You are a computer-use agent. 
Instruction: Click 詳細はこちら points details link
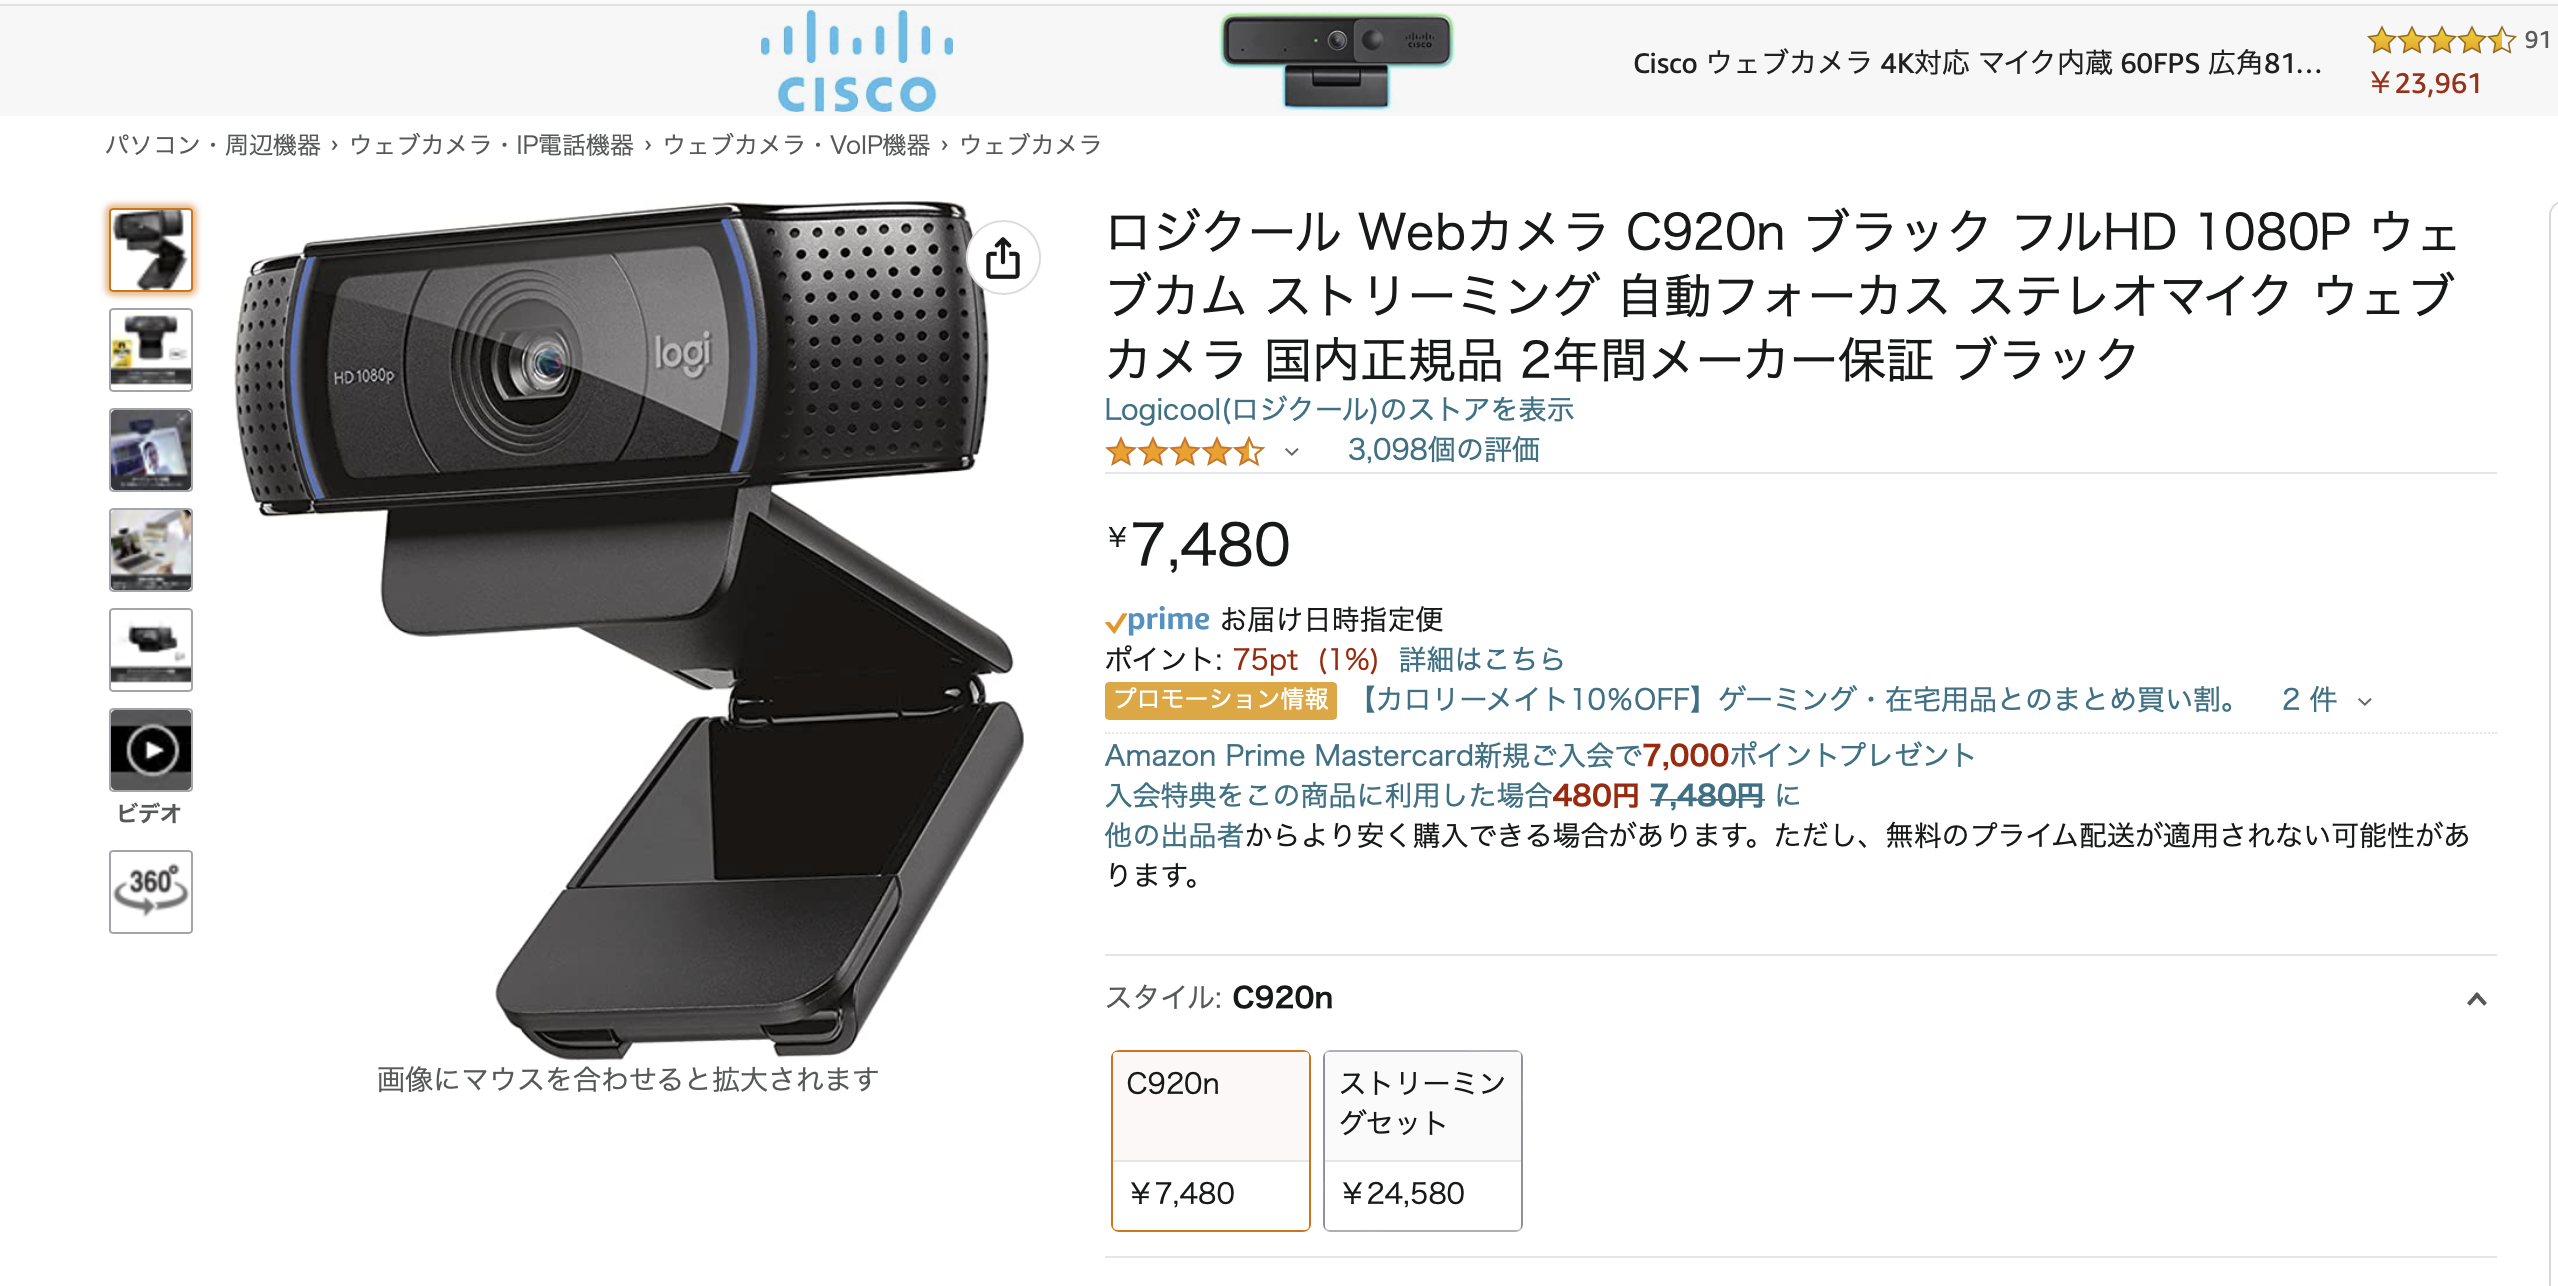[x=1481, y=659]
